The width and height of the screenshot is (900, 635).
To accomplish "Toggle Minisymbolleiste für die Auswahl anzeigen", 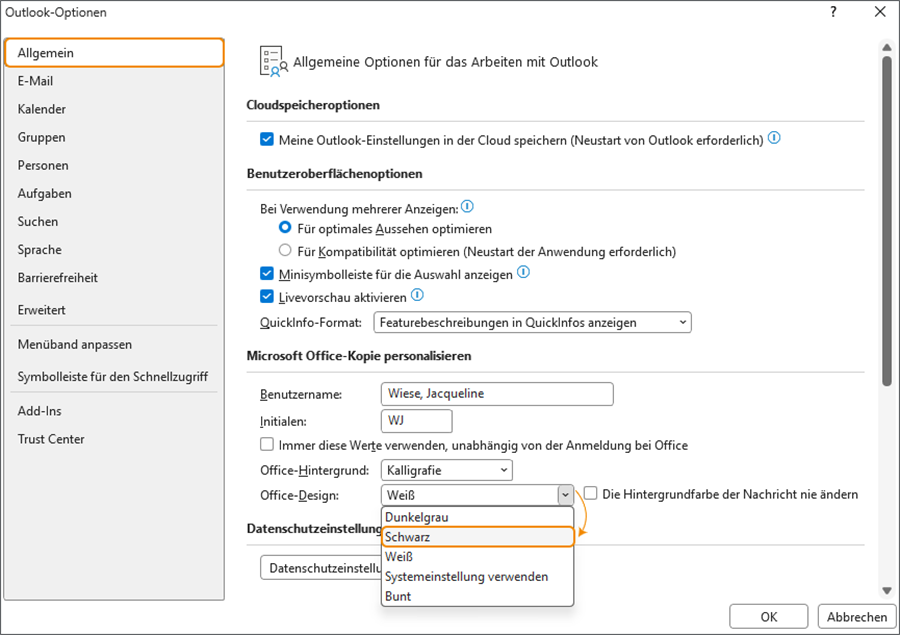I will point(267,274).
